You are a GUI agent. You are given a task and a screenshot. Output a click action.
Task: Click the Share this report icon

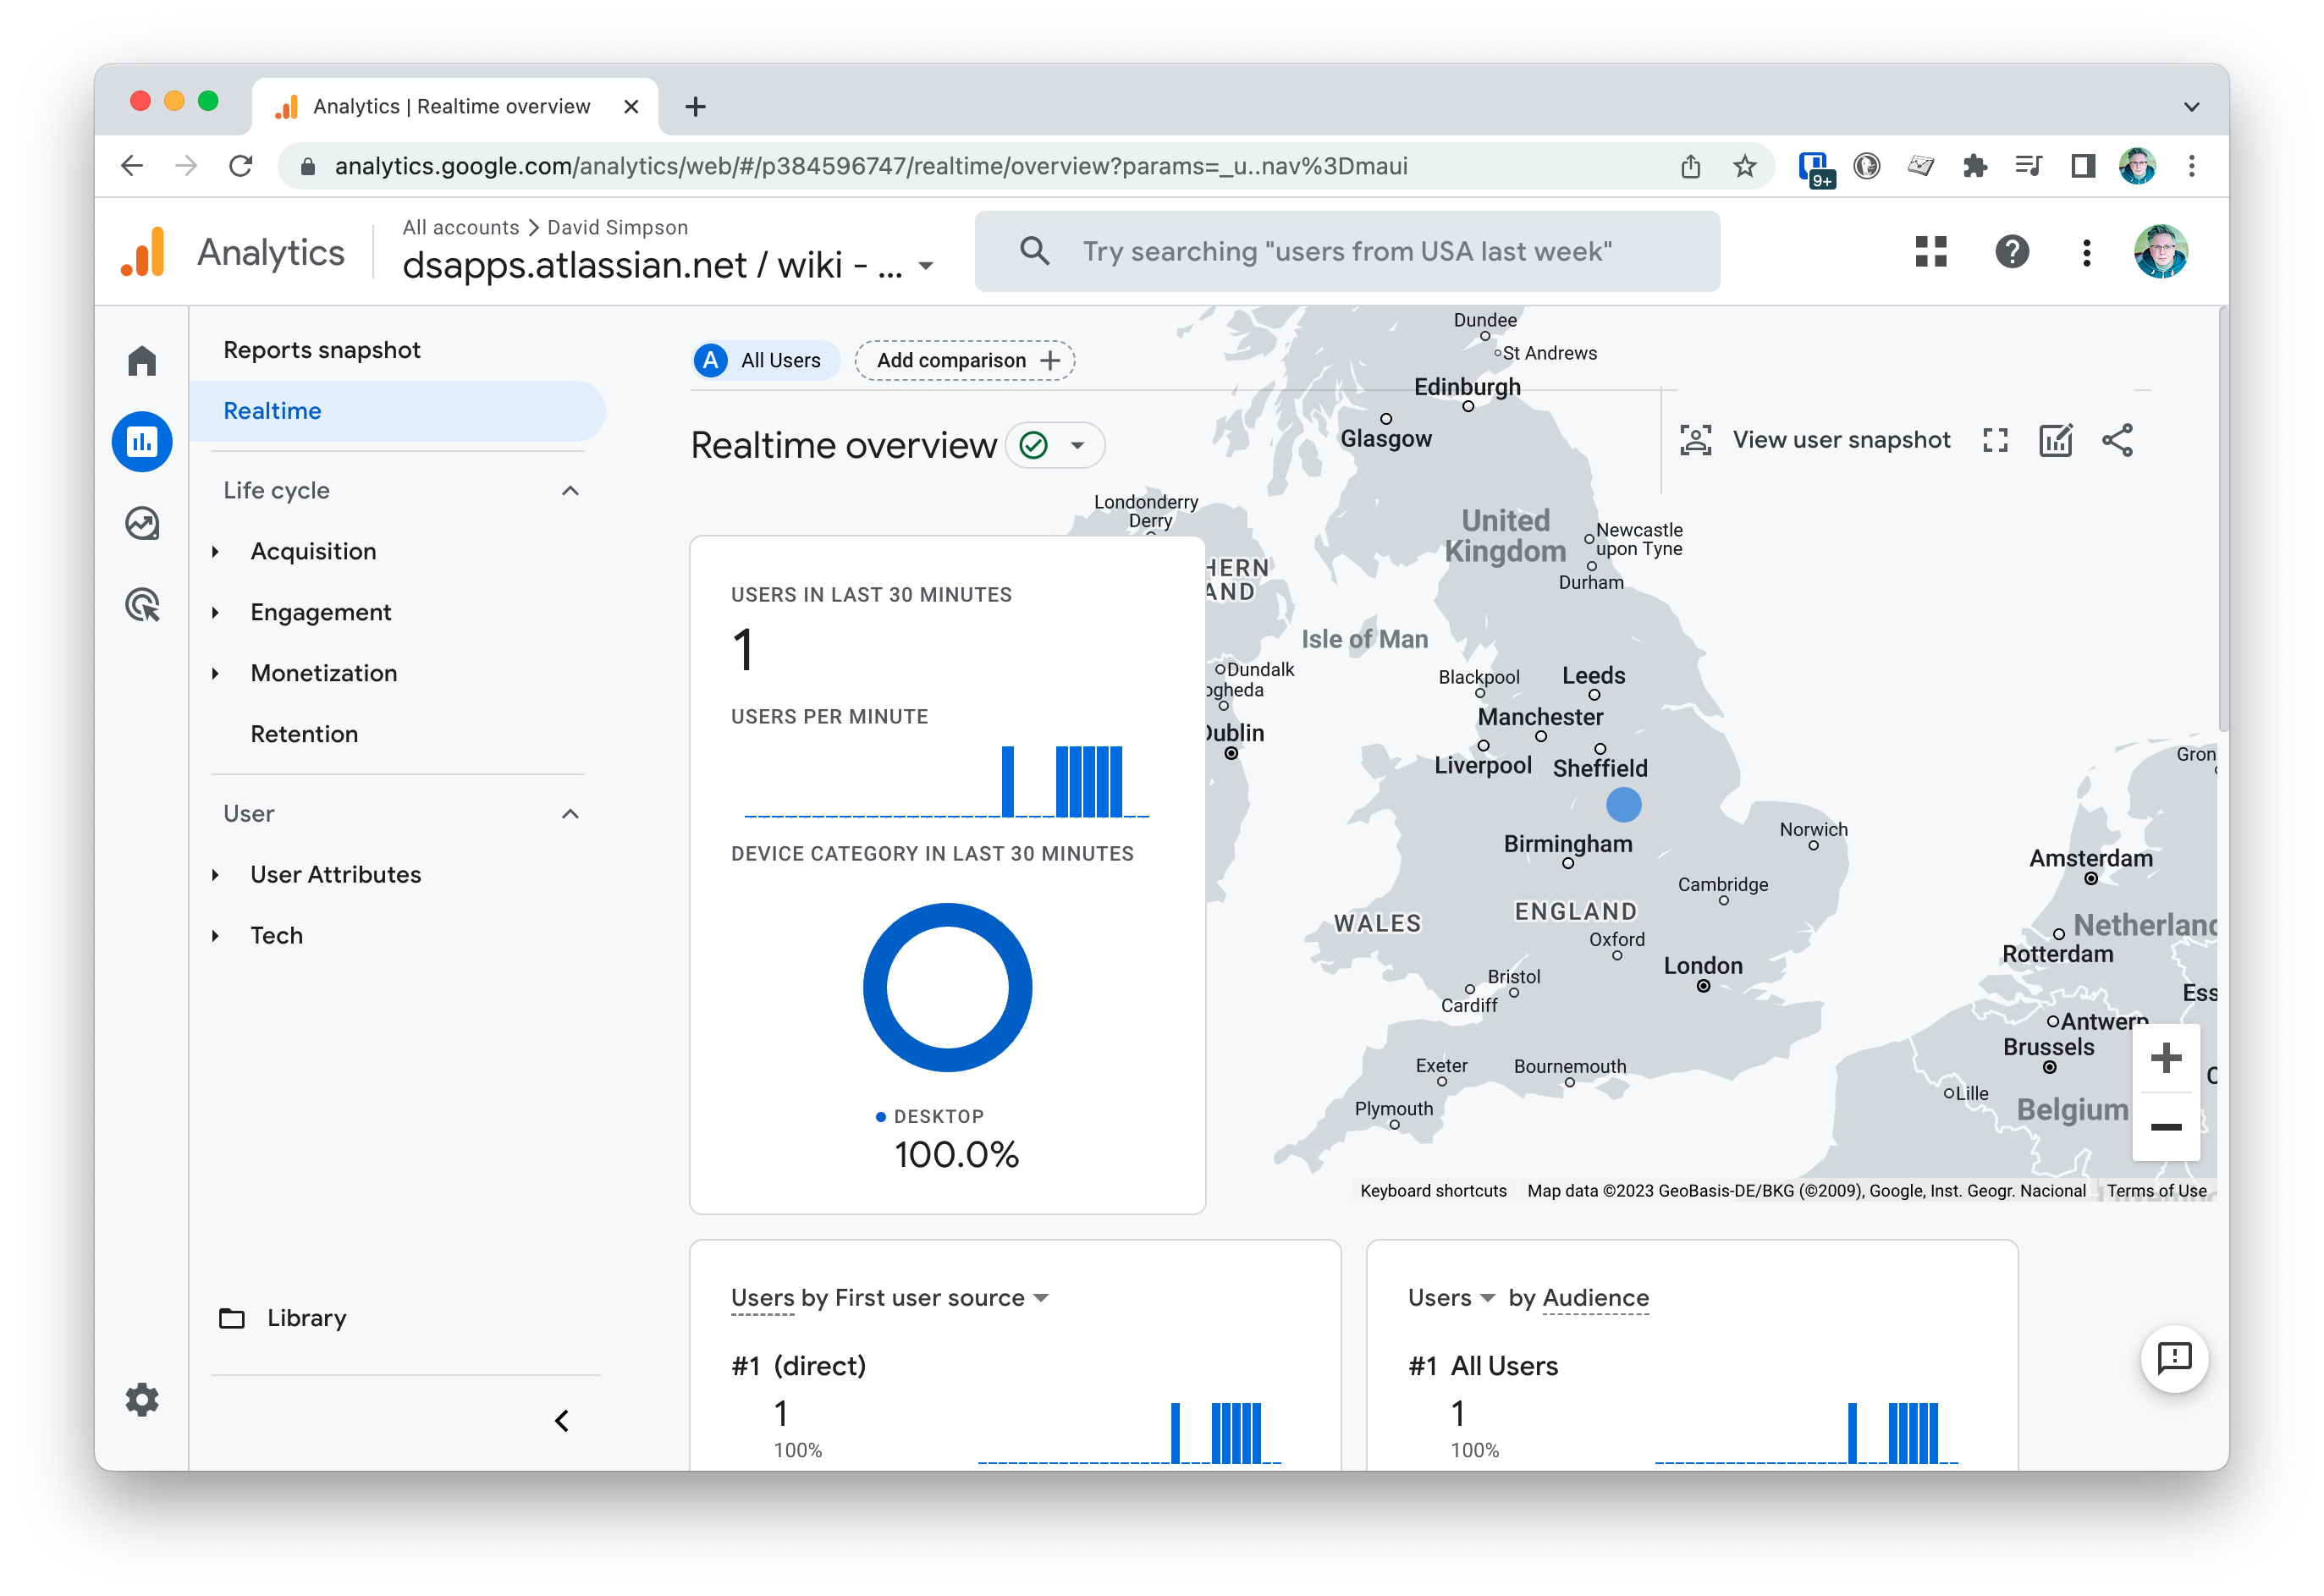(x=2117, y=440)
